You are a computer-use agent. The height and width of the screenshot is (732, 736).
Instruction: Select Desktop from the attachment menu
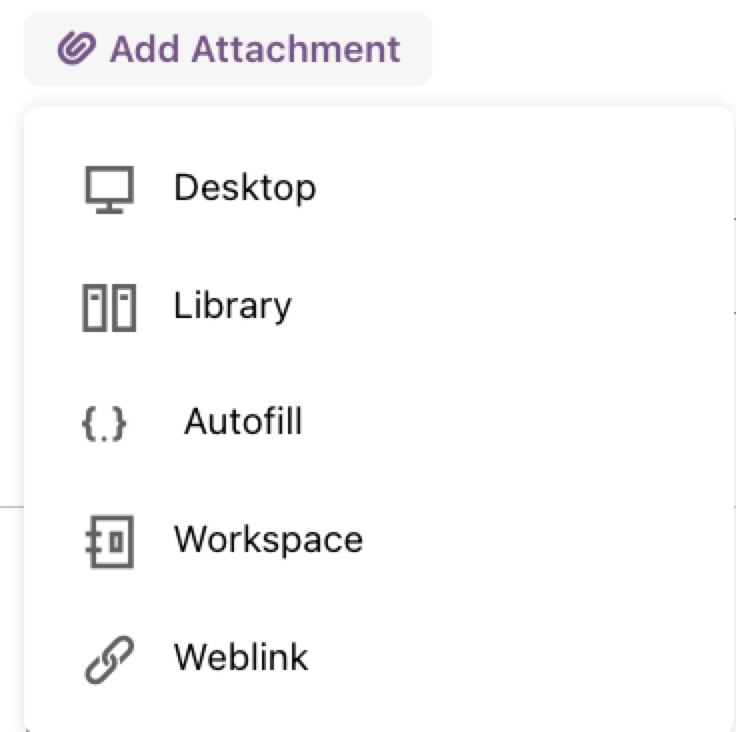[x=379, y=188]
